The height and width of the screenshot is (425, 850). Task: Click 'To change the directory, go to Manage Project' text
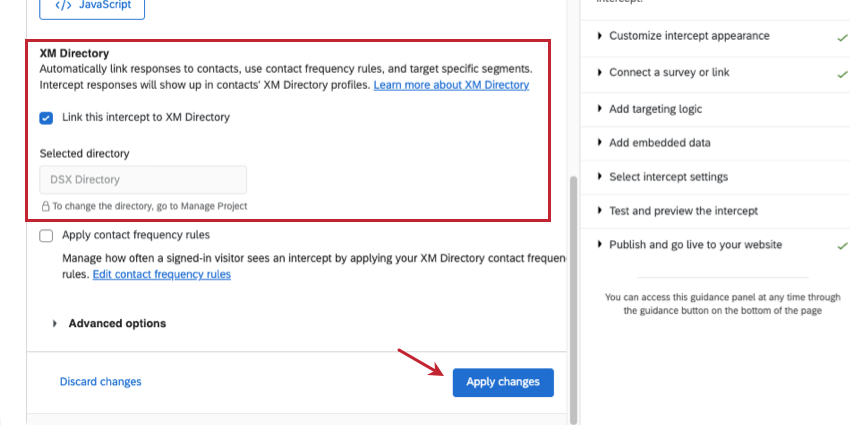(150, 207)
